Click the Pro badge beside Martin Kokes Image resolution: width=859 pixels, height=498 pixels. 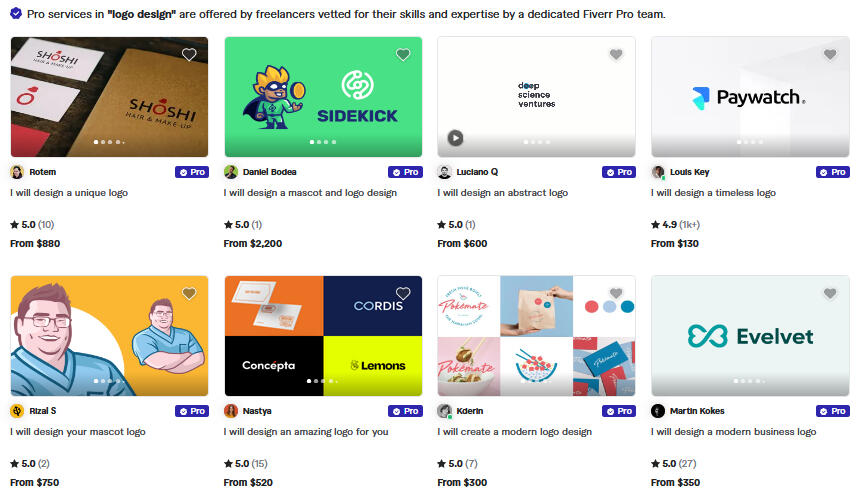pos(832,411)
